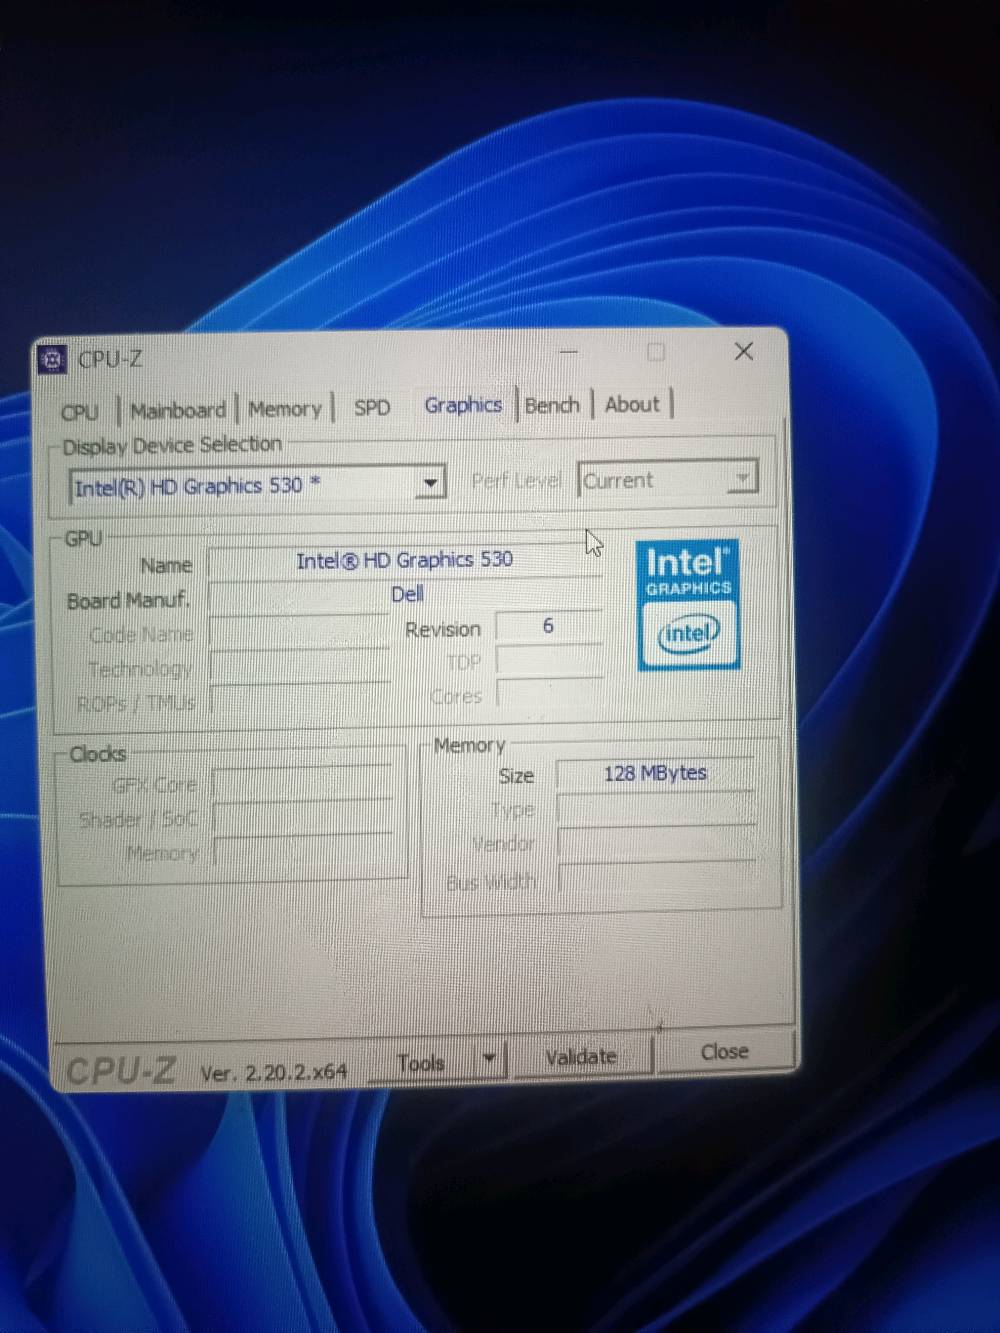Click the Shader / SoC clock field

point(301,819)
